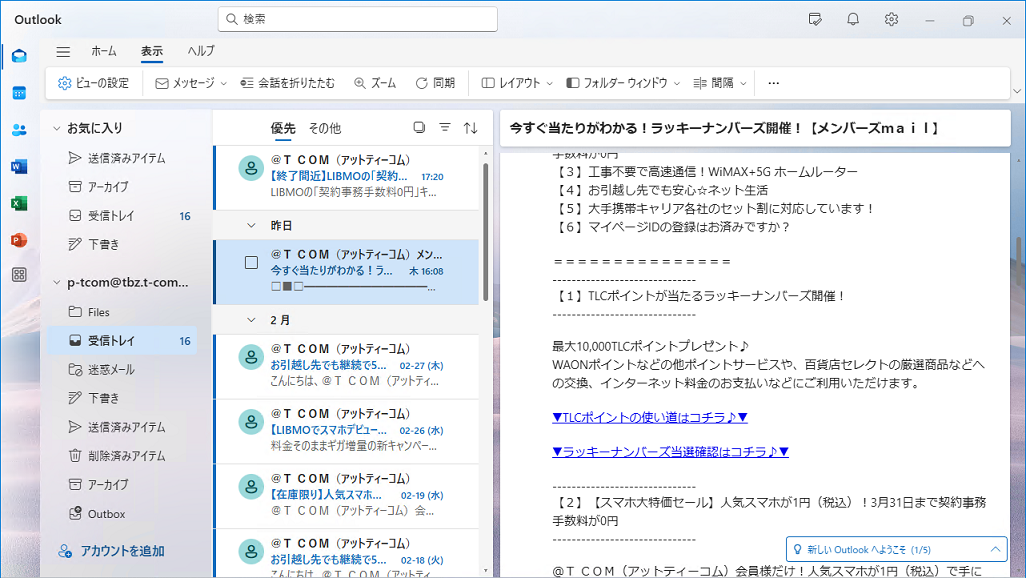1026x578 pixels.
Task: Tick the checkbox on the selected ラッキーナンバーズ mail
Action: coord(252,262)
